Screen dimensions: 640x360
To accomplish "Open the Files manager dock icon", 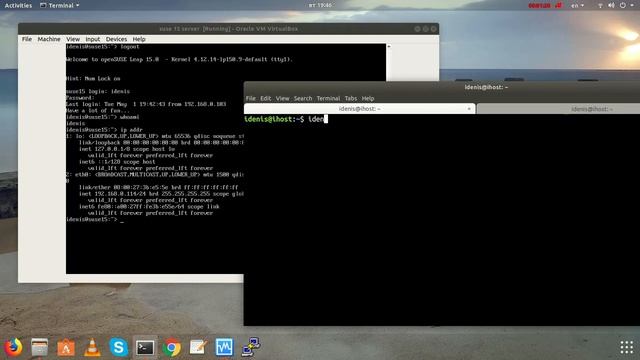I will [x=40, y=347].
